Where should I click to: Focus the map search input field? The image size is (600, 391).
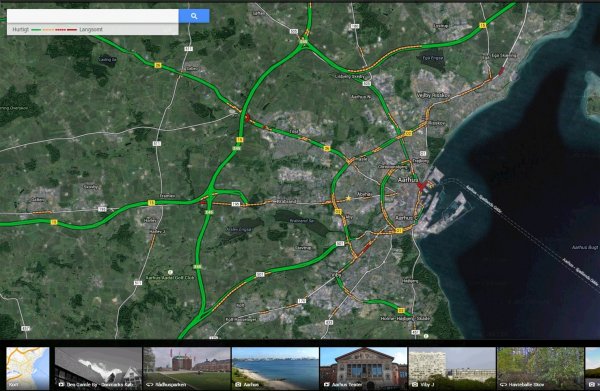(93, 16)
